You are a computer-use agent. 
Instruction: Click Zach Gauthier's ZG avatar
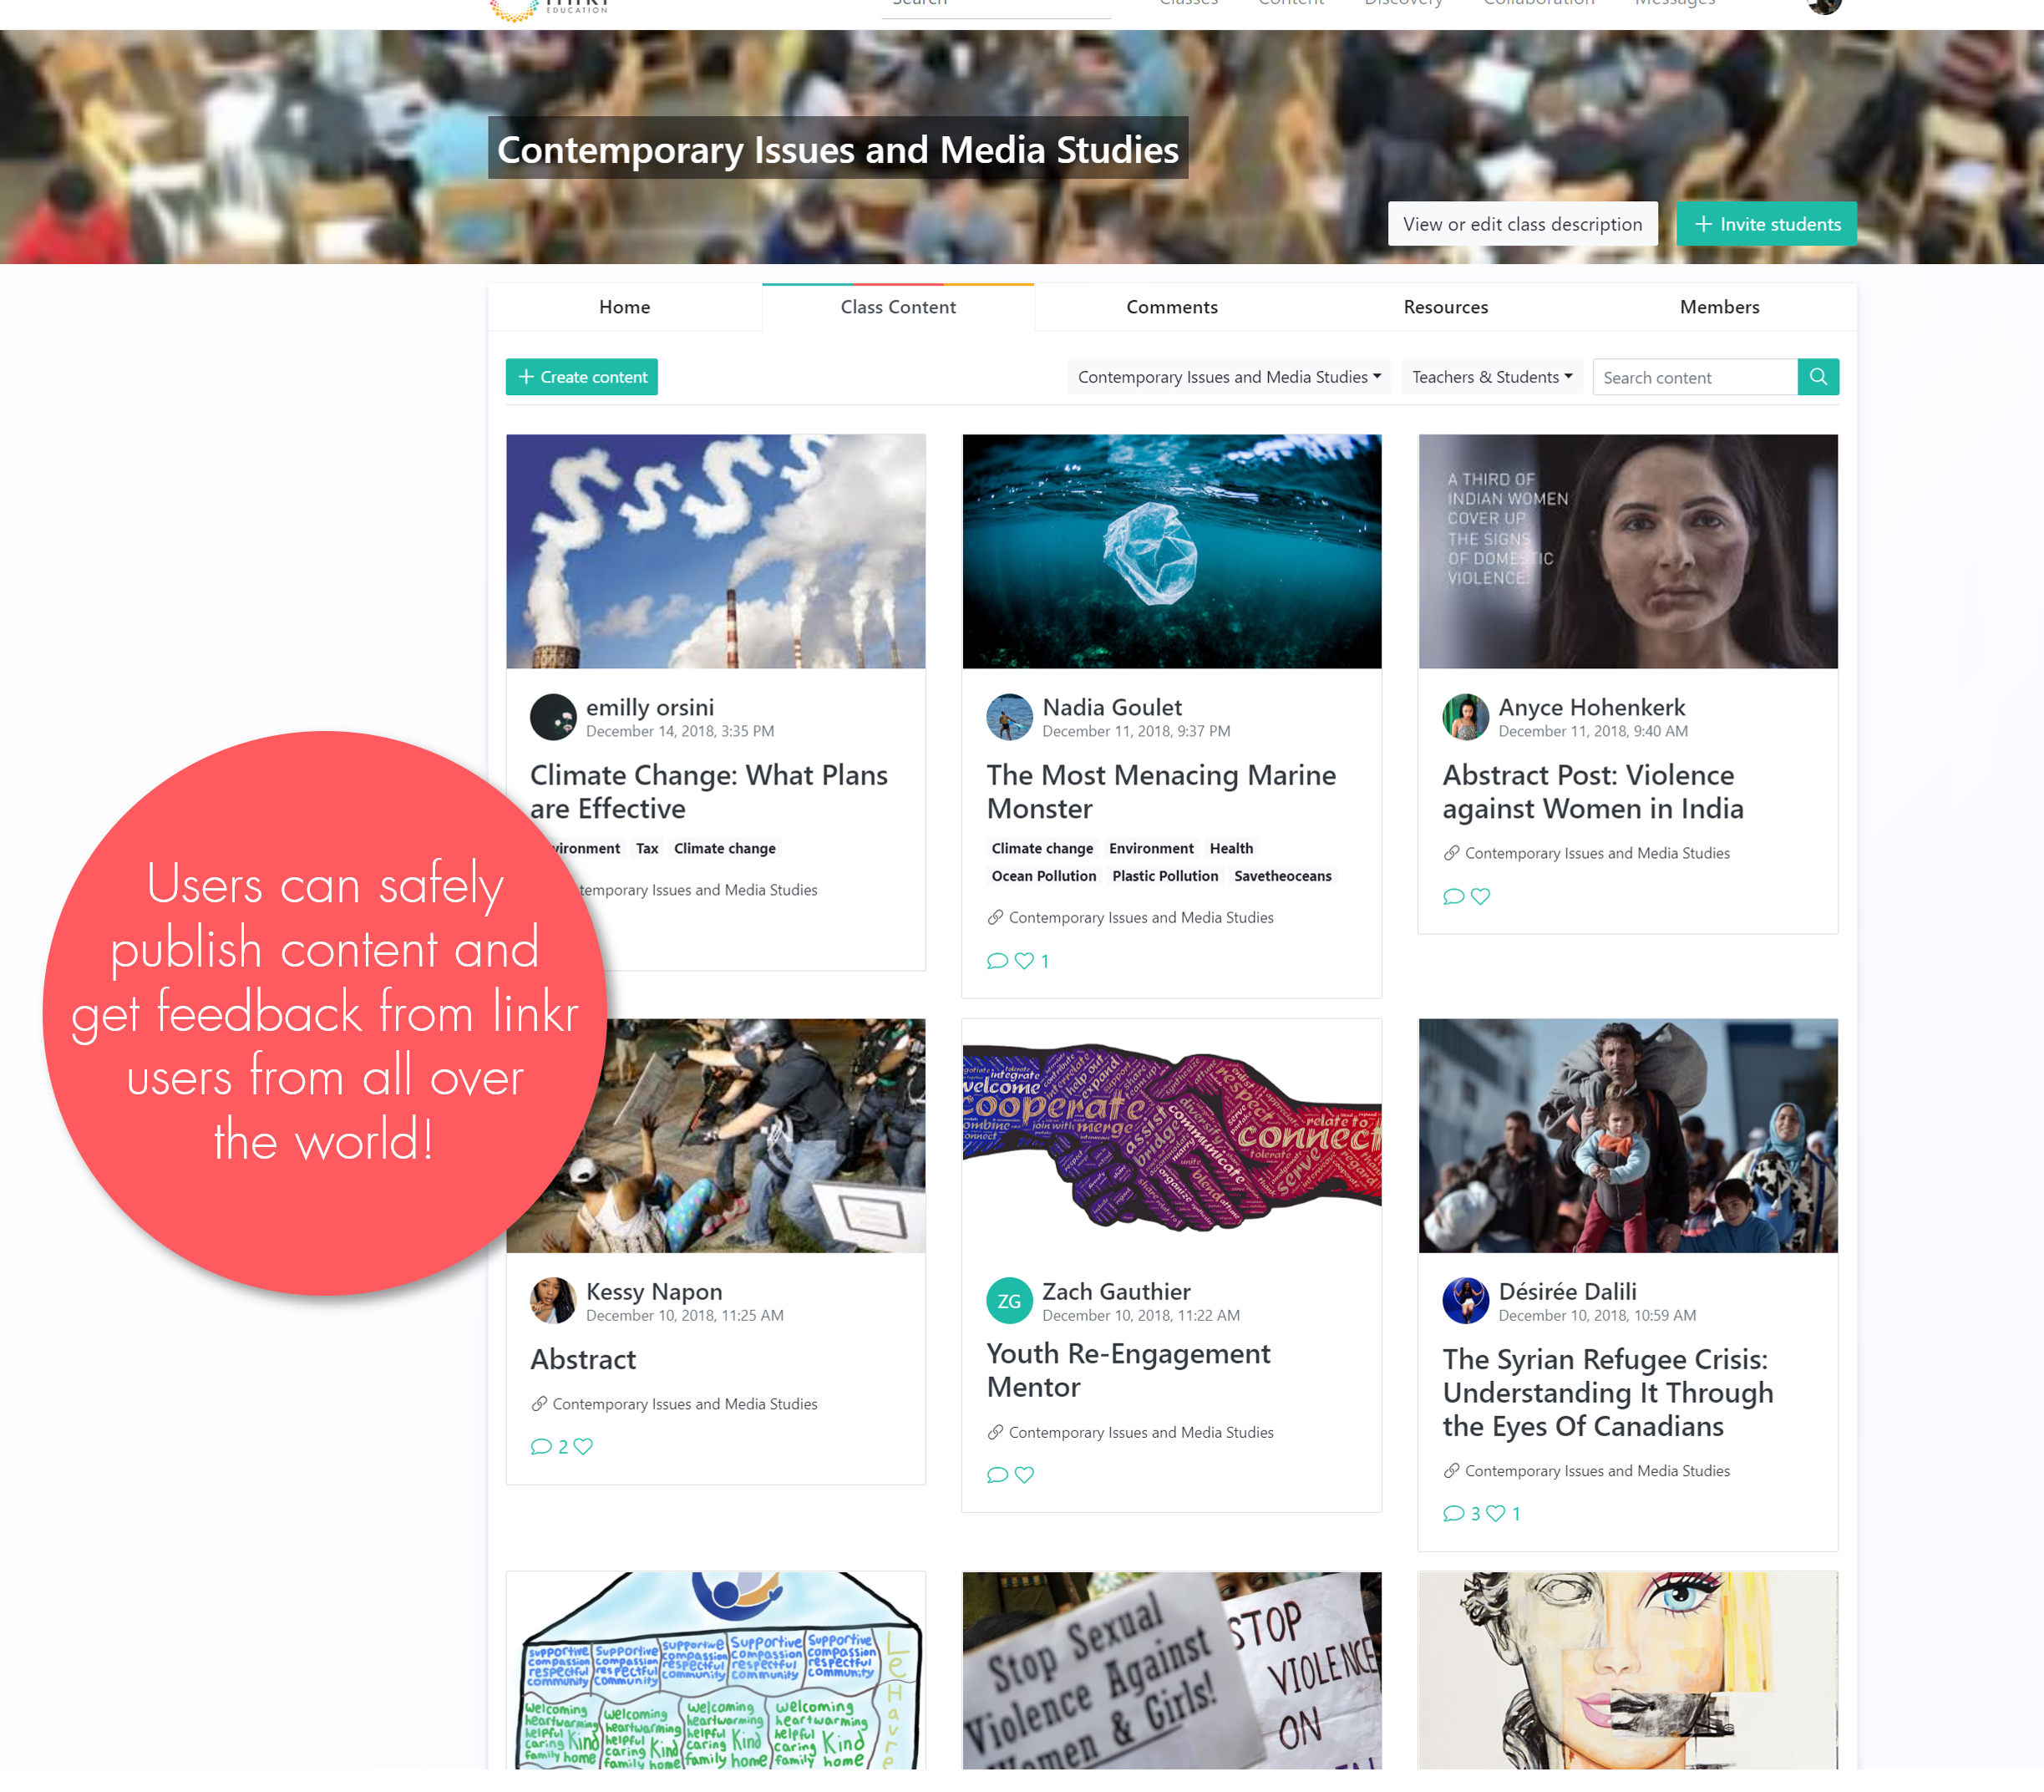tap(1009, 1301)
